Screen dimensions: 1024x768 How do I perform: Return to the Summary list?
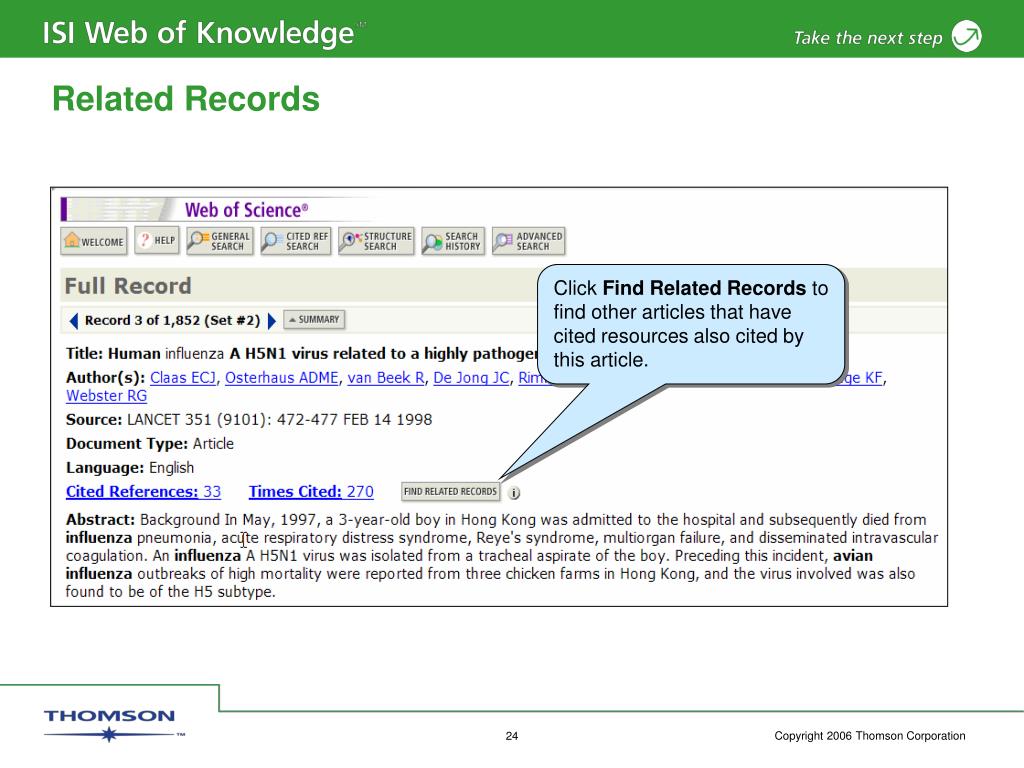(314, 319)
